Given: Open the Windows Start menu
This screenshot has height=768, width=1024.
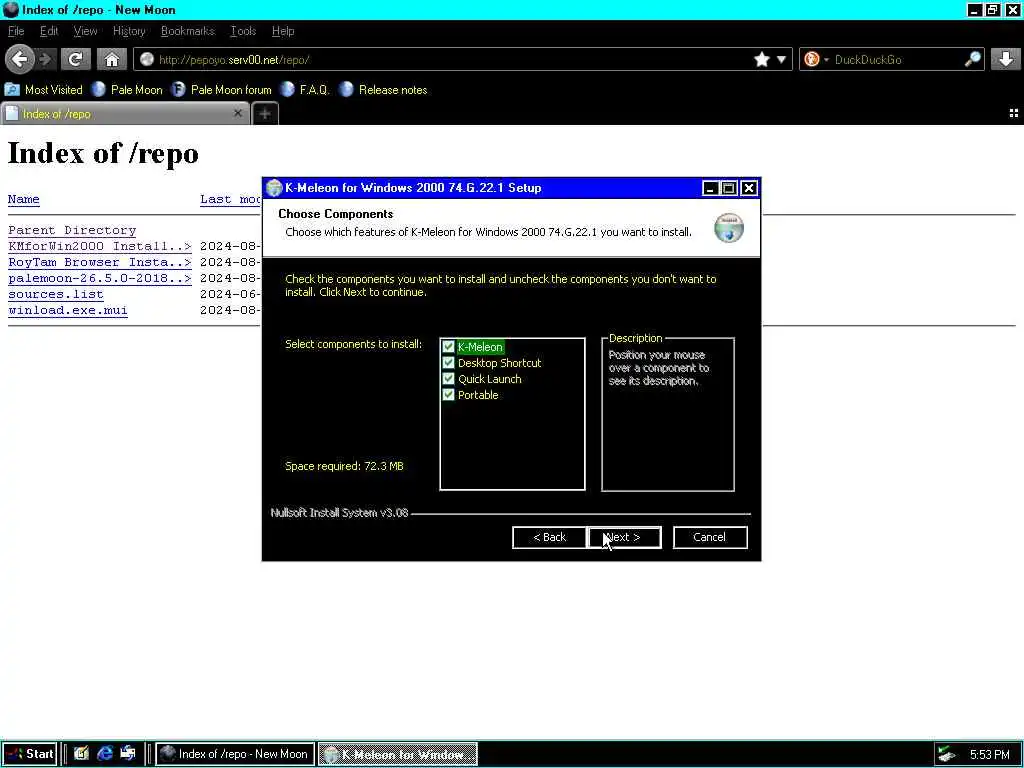Looking at the screenshot, I should [29, 754].
